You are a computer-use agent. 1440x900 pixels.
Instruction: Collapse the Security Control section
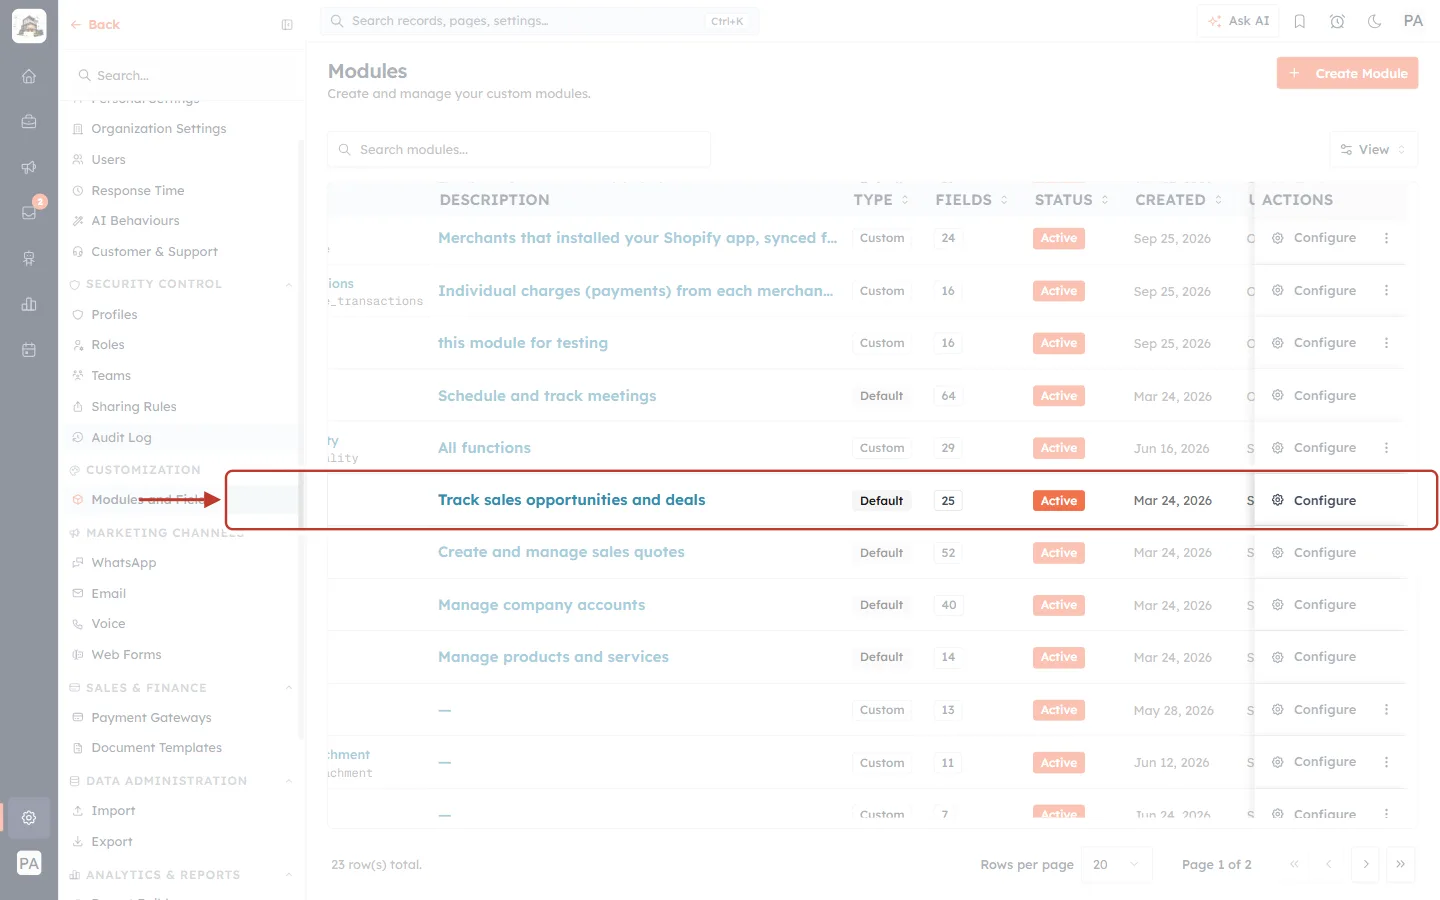click(x=289, y=284)
